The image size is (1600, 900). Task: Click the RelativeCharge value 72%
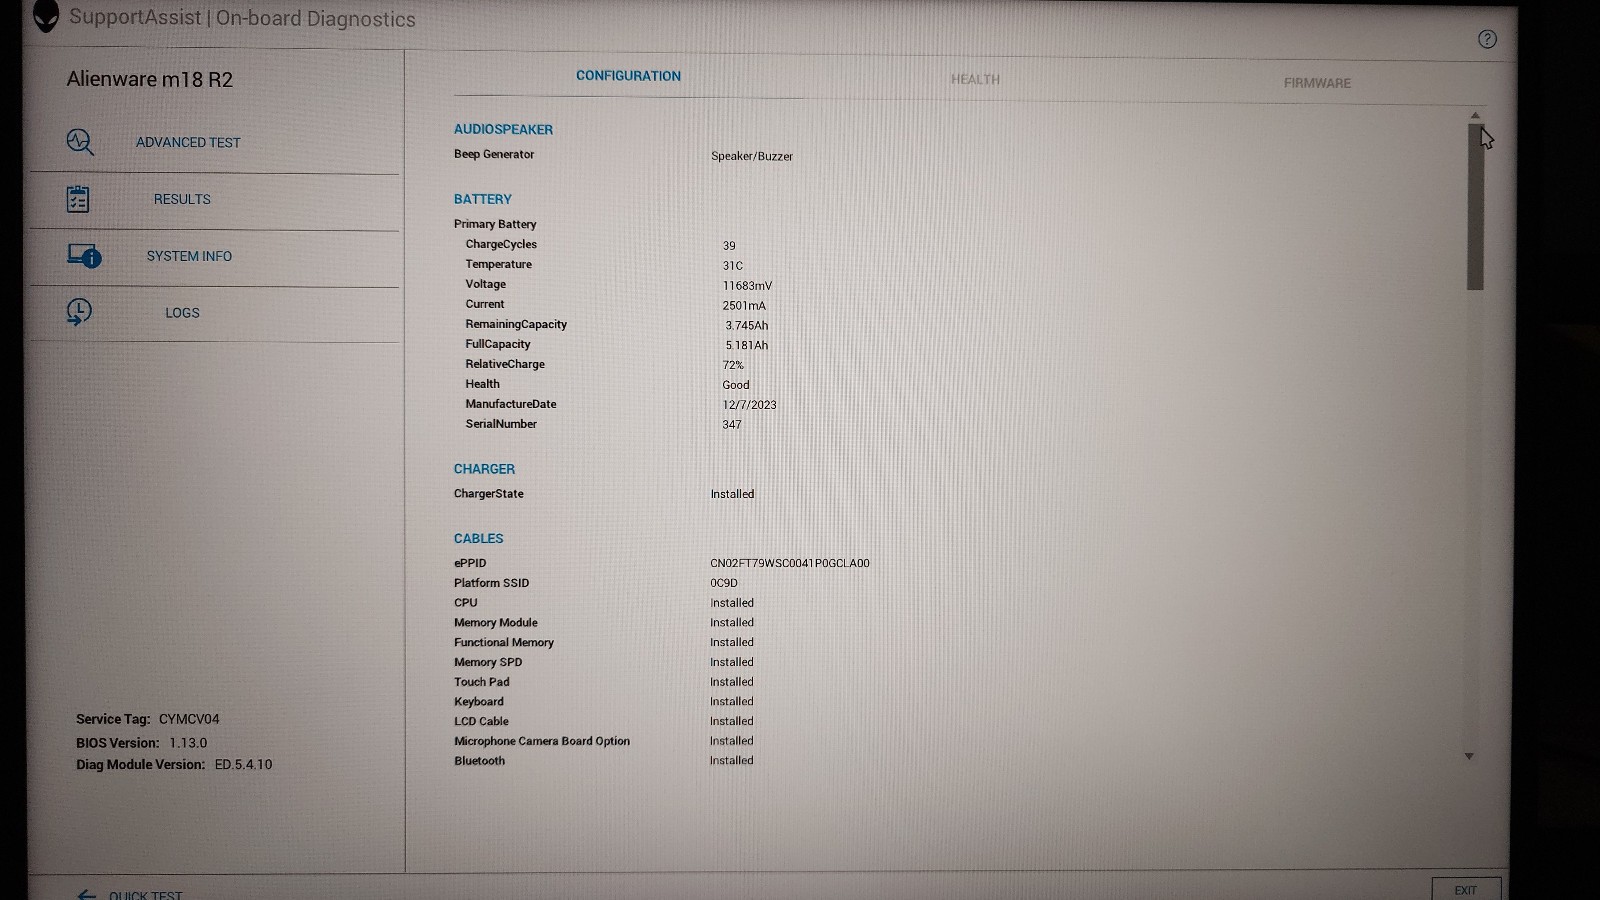tap(733, 365)
